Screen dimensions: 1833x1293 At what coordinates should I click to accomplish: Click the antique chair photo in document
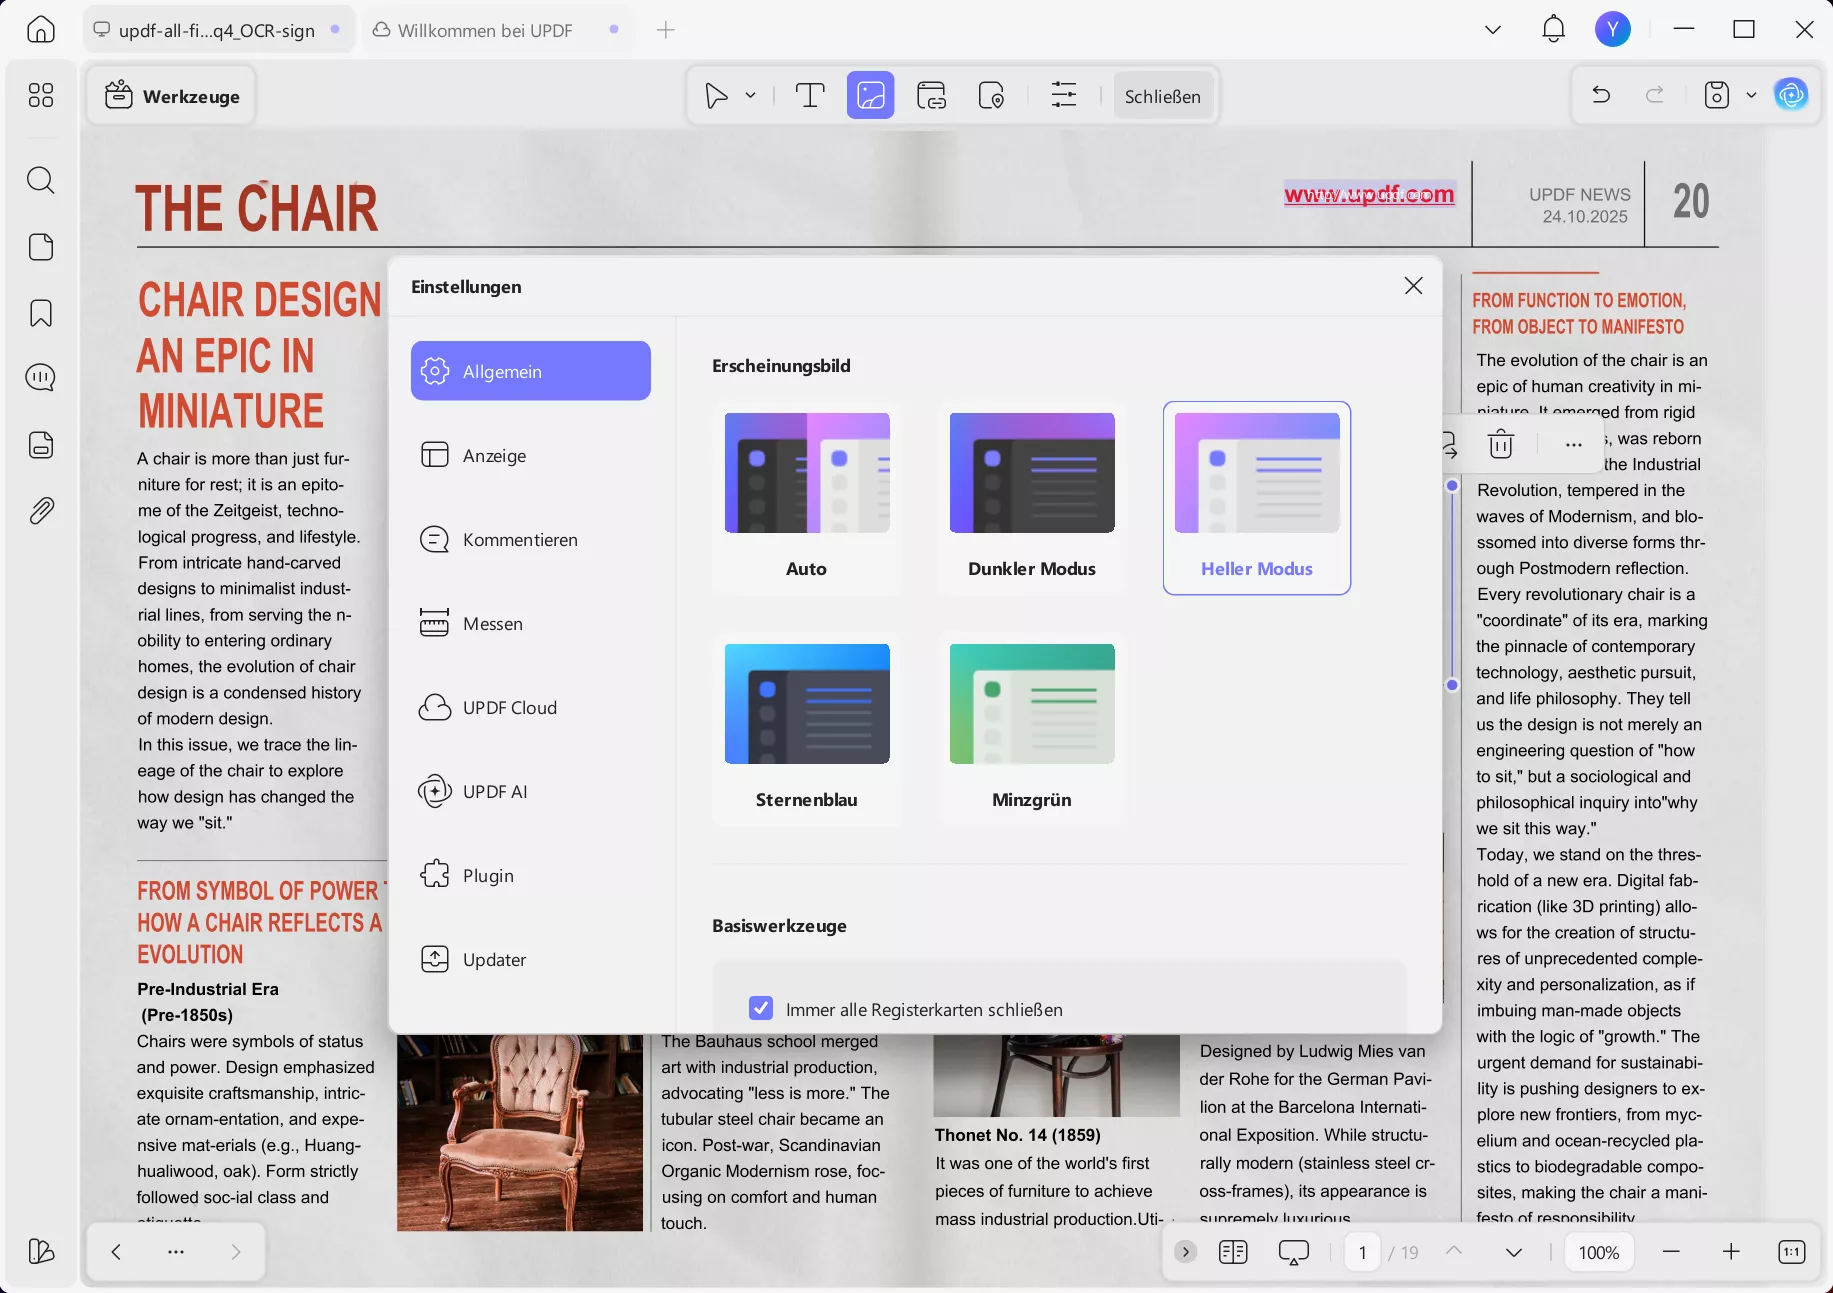click(x=520, y=1133)
